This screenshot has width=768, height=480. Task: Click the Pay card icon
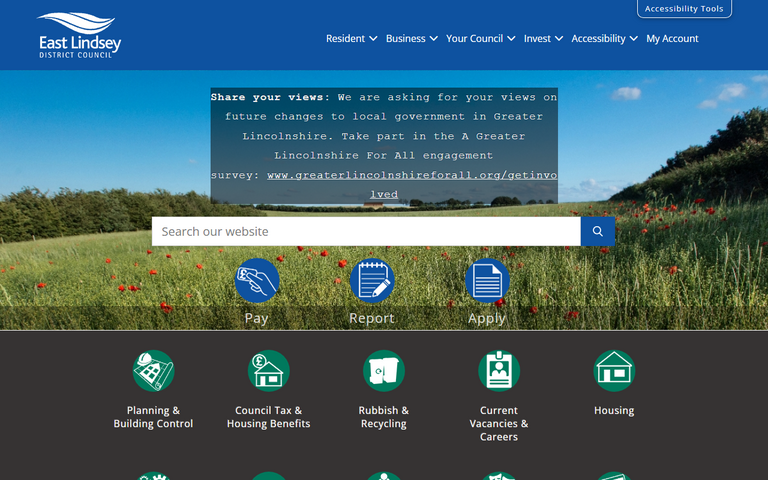click(257, 281)
